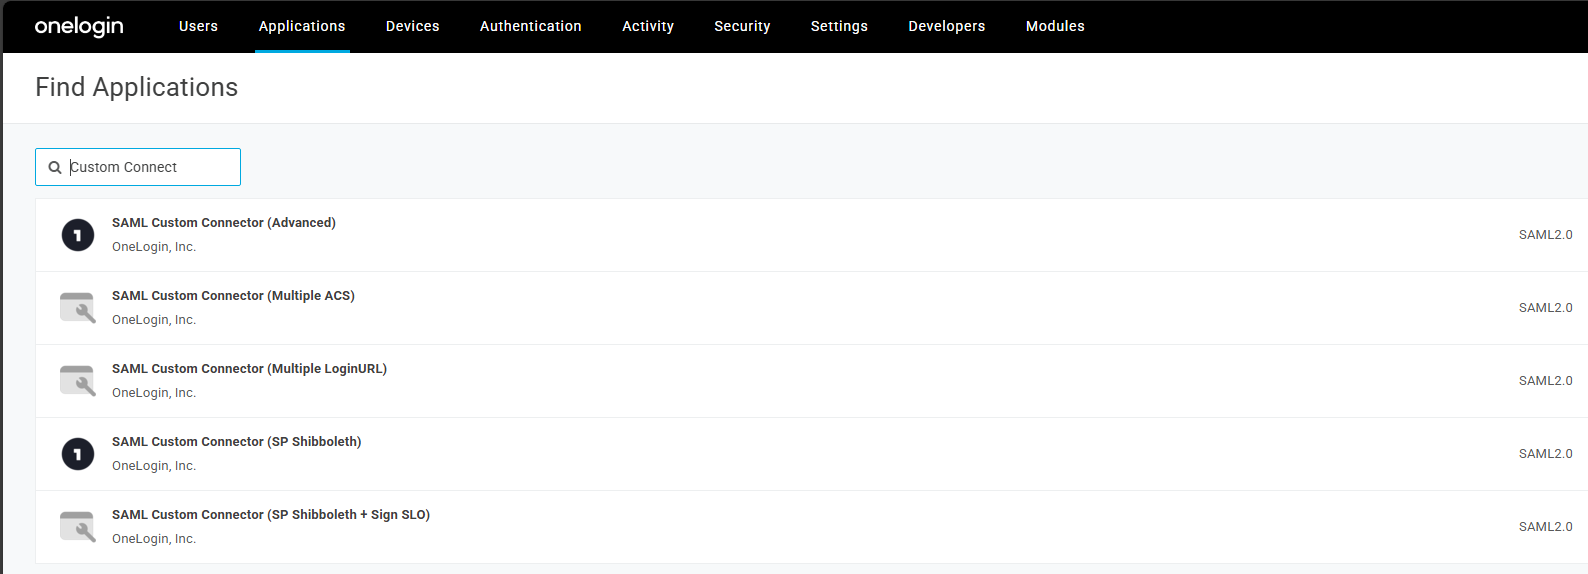Select SAML Custom Connector (Multiple LoginURL)
The width and height of the screenshot is (1588, 574).
point(249,369)
